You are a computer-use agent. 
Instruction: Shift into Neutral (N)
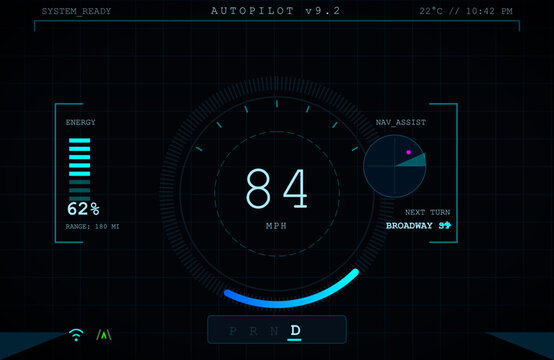click(x=274, y=331)
